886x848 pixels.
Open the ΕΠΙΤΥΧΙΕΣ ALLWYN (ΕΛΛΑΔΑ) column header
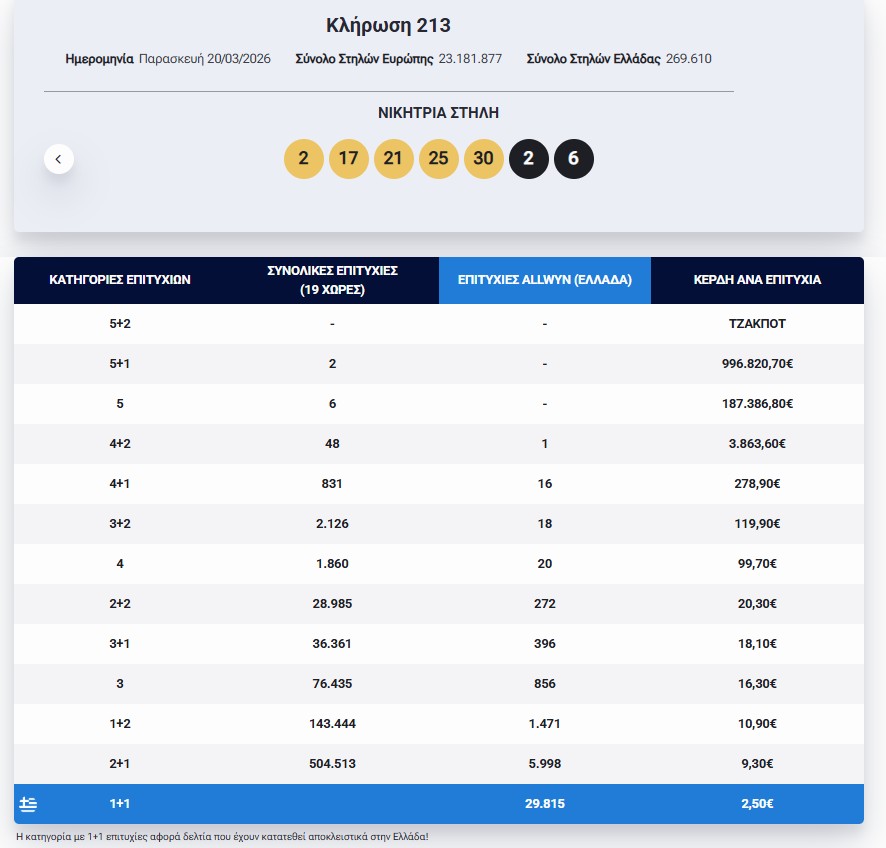(x=544, y=280)
